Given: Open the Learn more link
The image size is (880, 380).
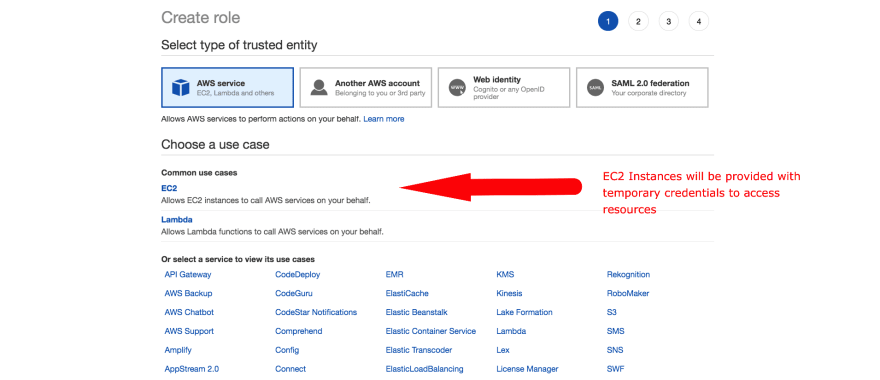Looking at the screenshot, I should [x=384, y=119].
